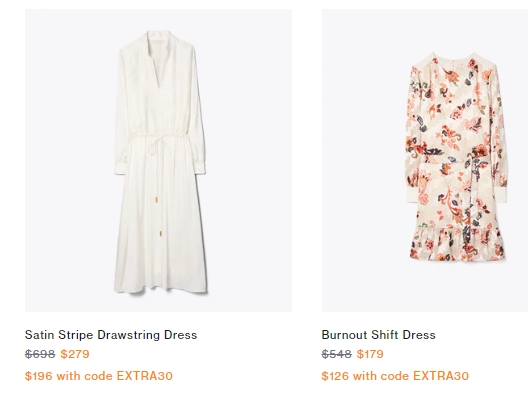Click the Satin Stripe Drawstring Dress title
Screen dimensions: 528x394
click(111, 335)
